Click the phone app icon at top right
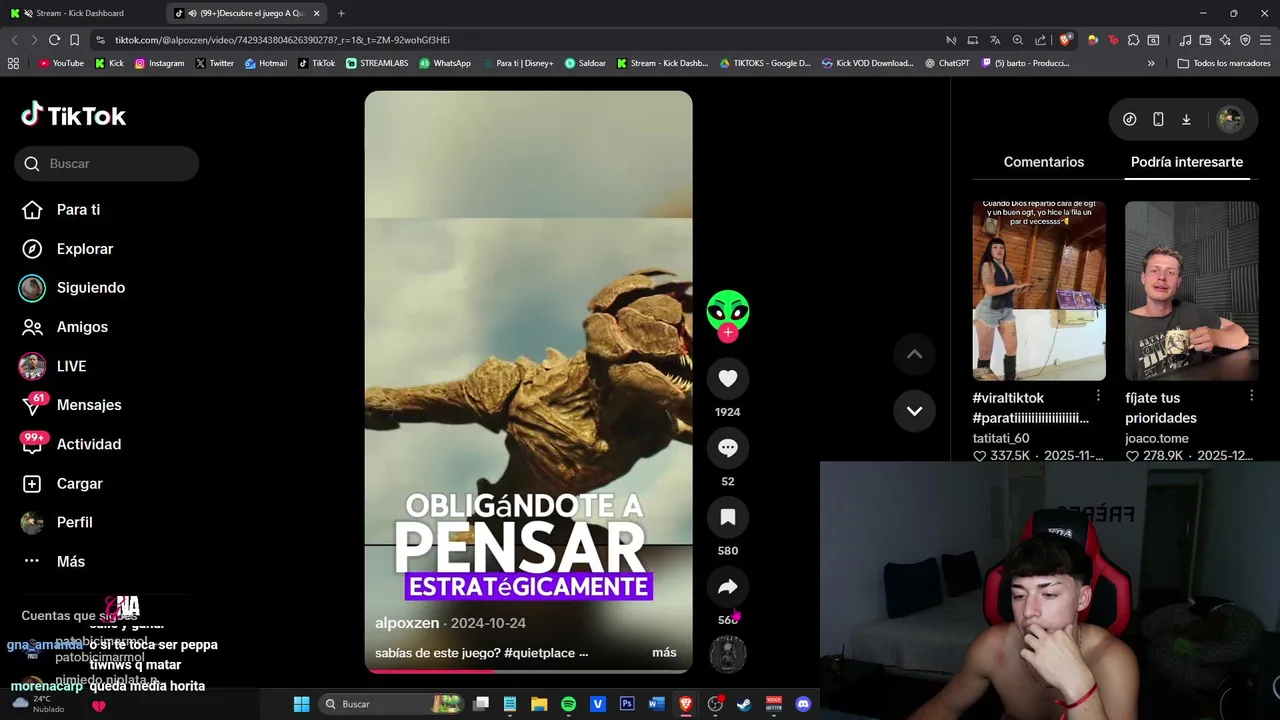 1158,119
